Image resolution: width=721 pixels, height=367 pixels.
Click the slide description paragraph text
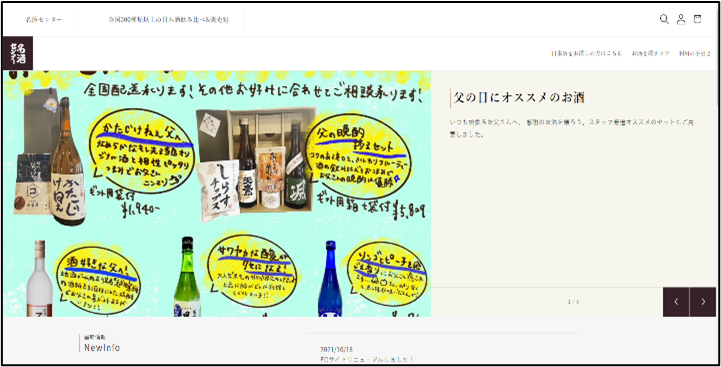click(x=571, y=128)
